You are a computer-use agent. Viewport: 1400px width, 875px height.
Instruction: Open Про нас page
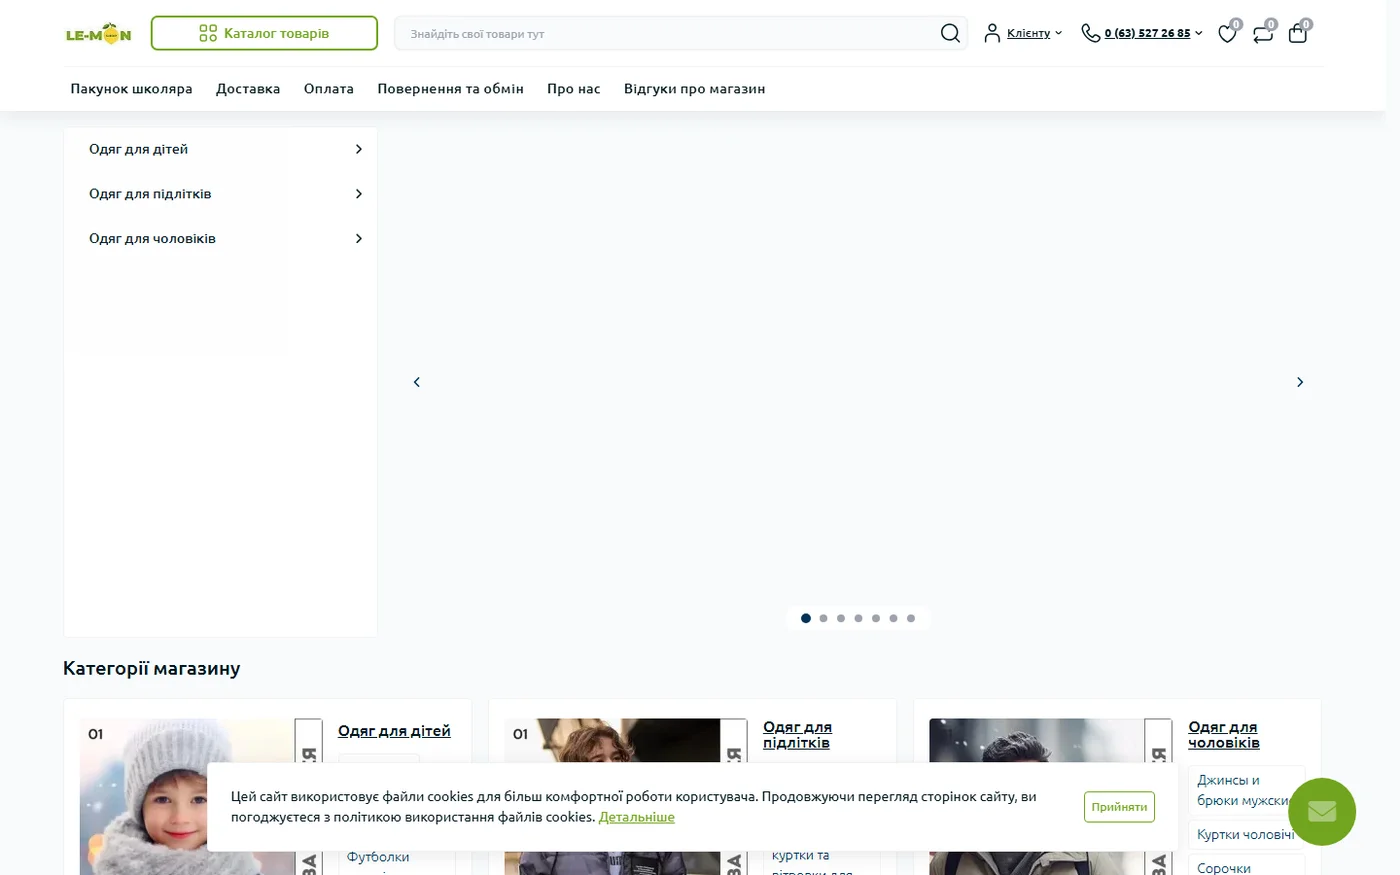pyautogui.click(x=574, y=89)
